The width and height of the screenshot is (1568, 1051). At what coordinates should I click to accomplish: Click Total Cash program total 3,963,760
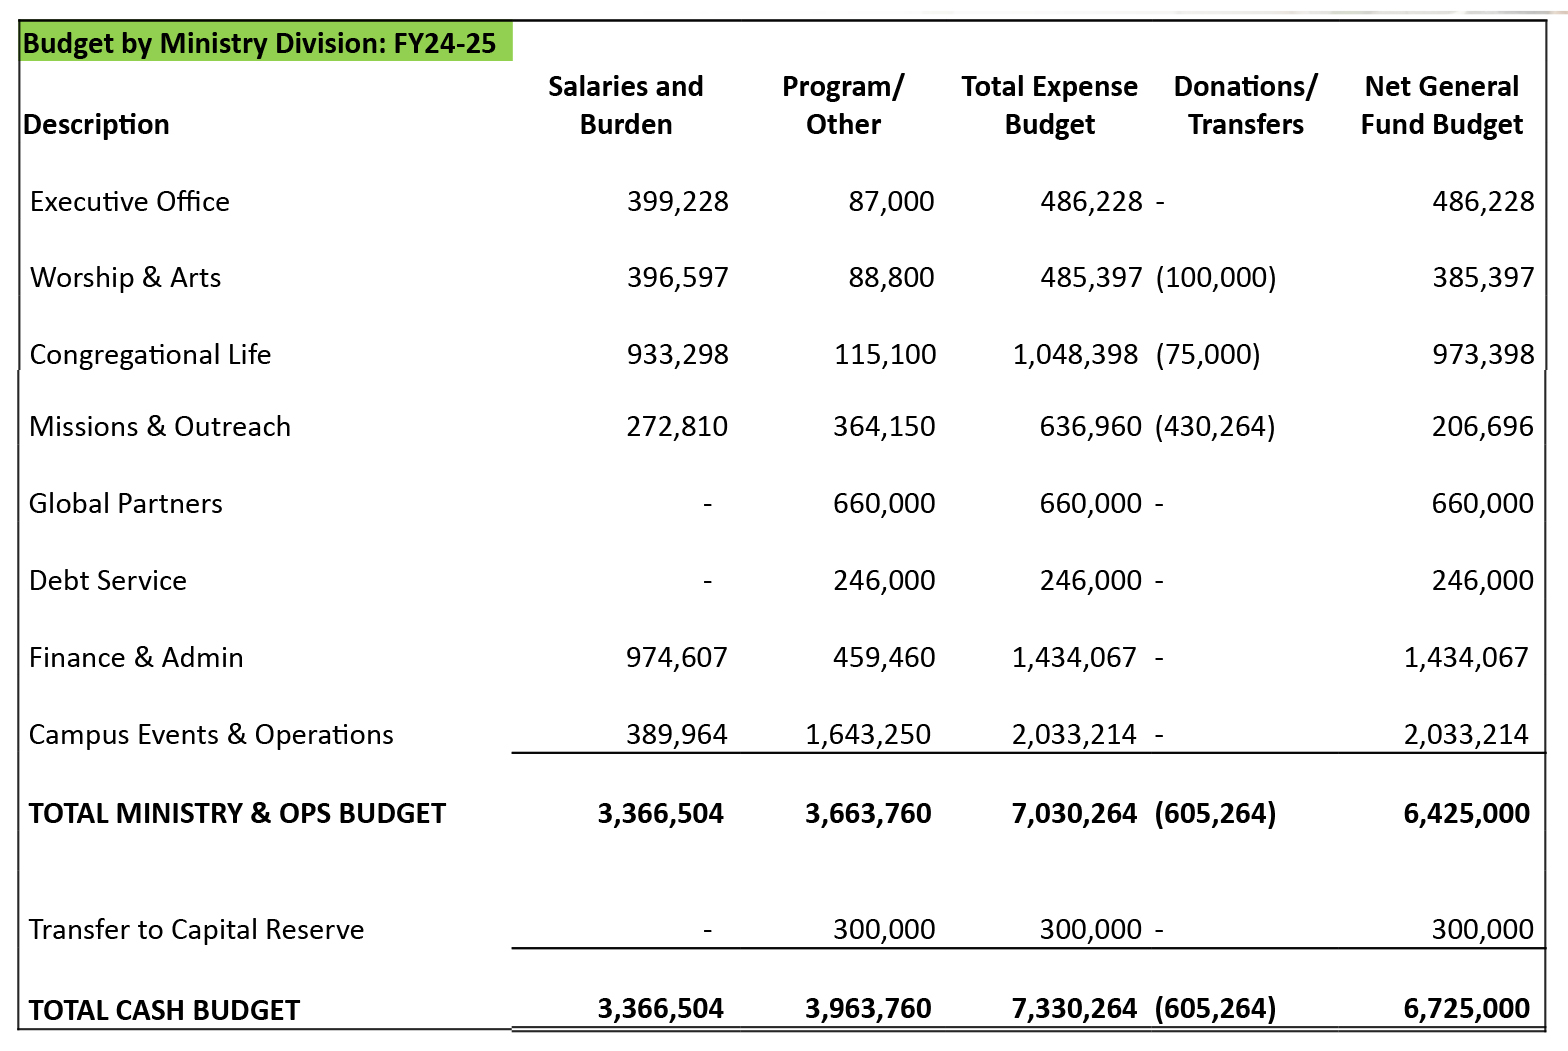click(868, 1009)
